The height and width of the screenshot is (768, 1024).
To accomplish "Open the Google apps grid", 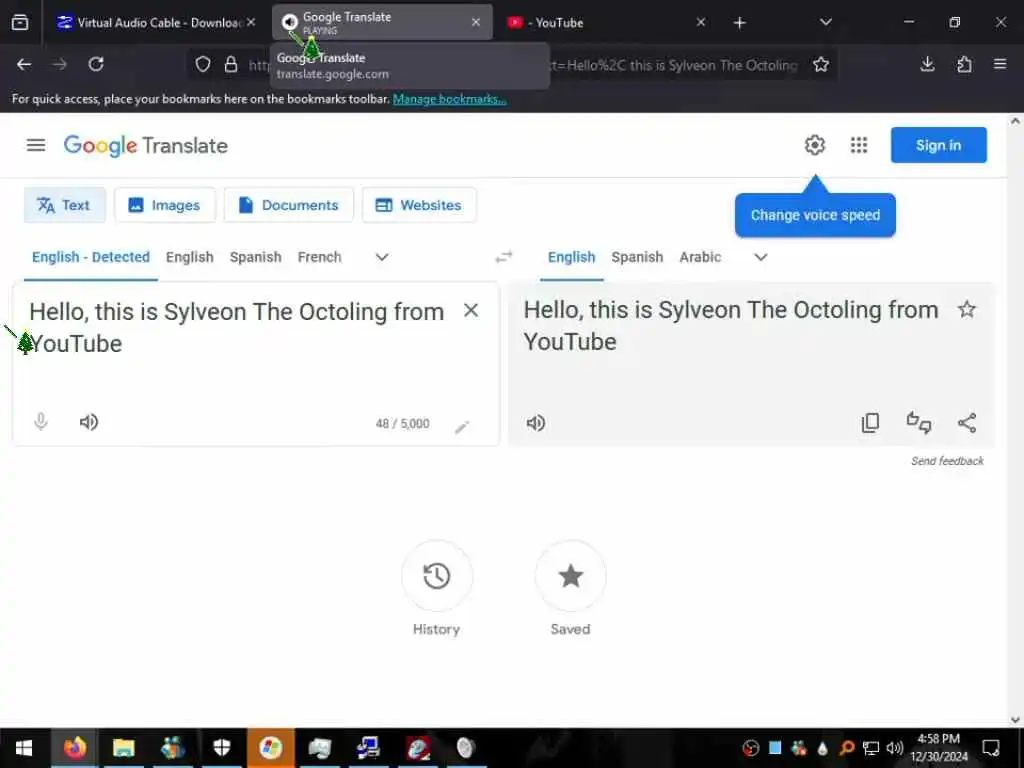I will [859, 145].
